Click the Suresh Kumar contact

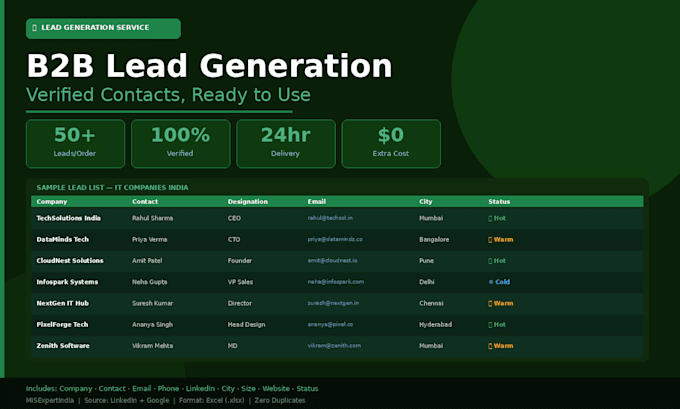[x=152, y=303]
